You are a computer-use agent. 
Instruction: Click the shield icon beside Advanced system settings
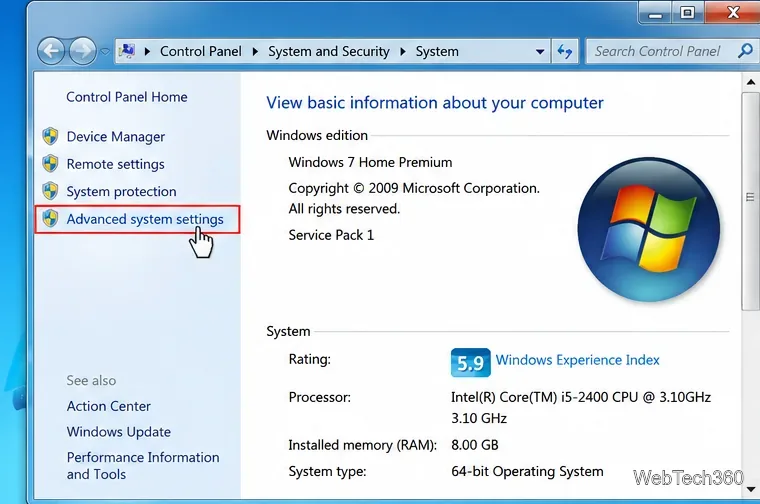tap(50, 219)
